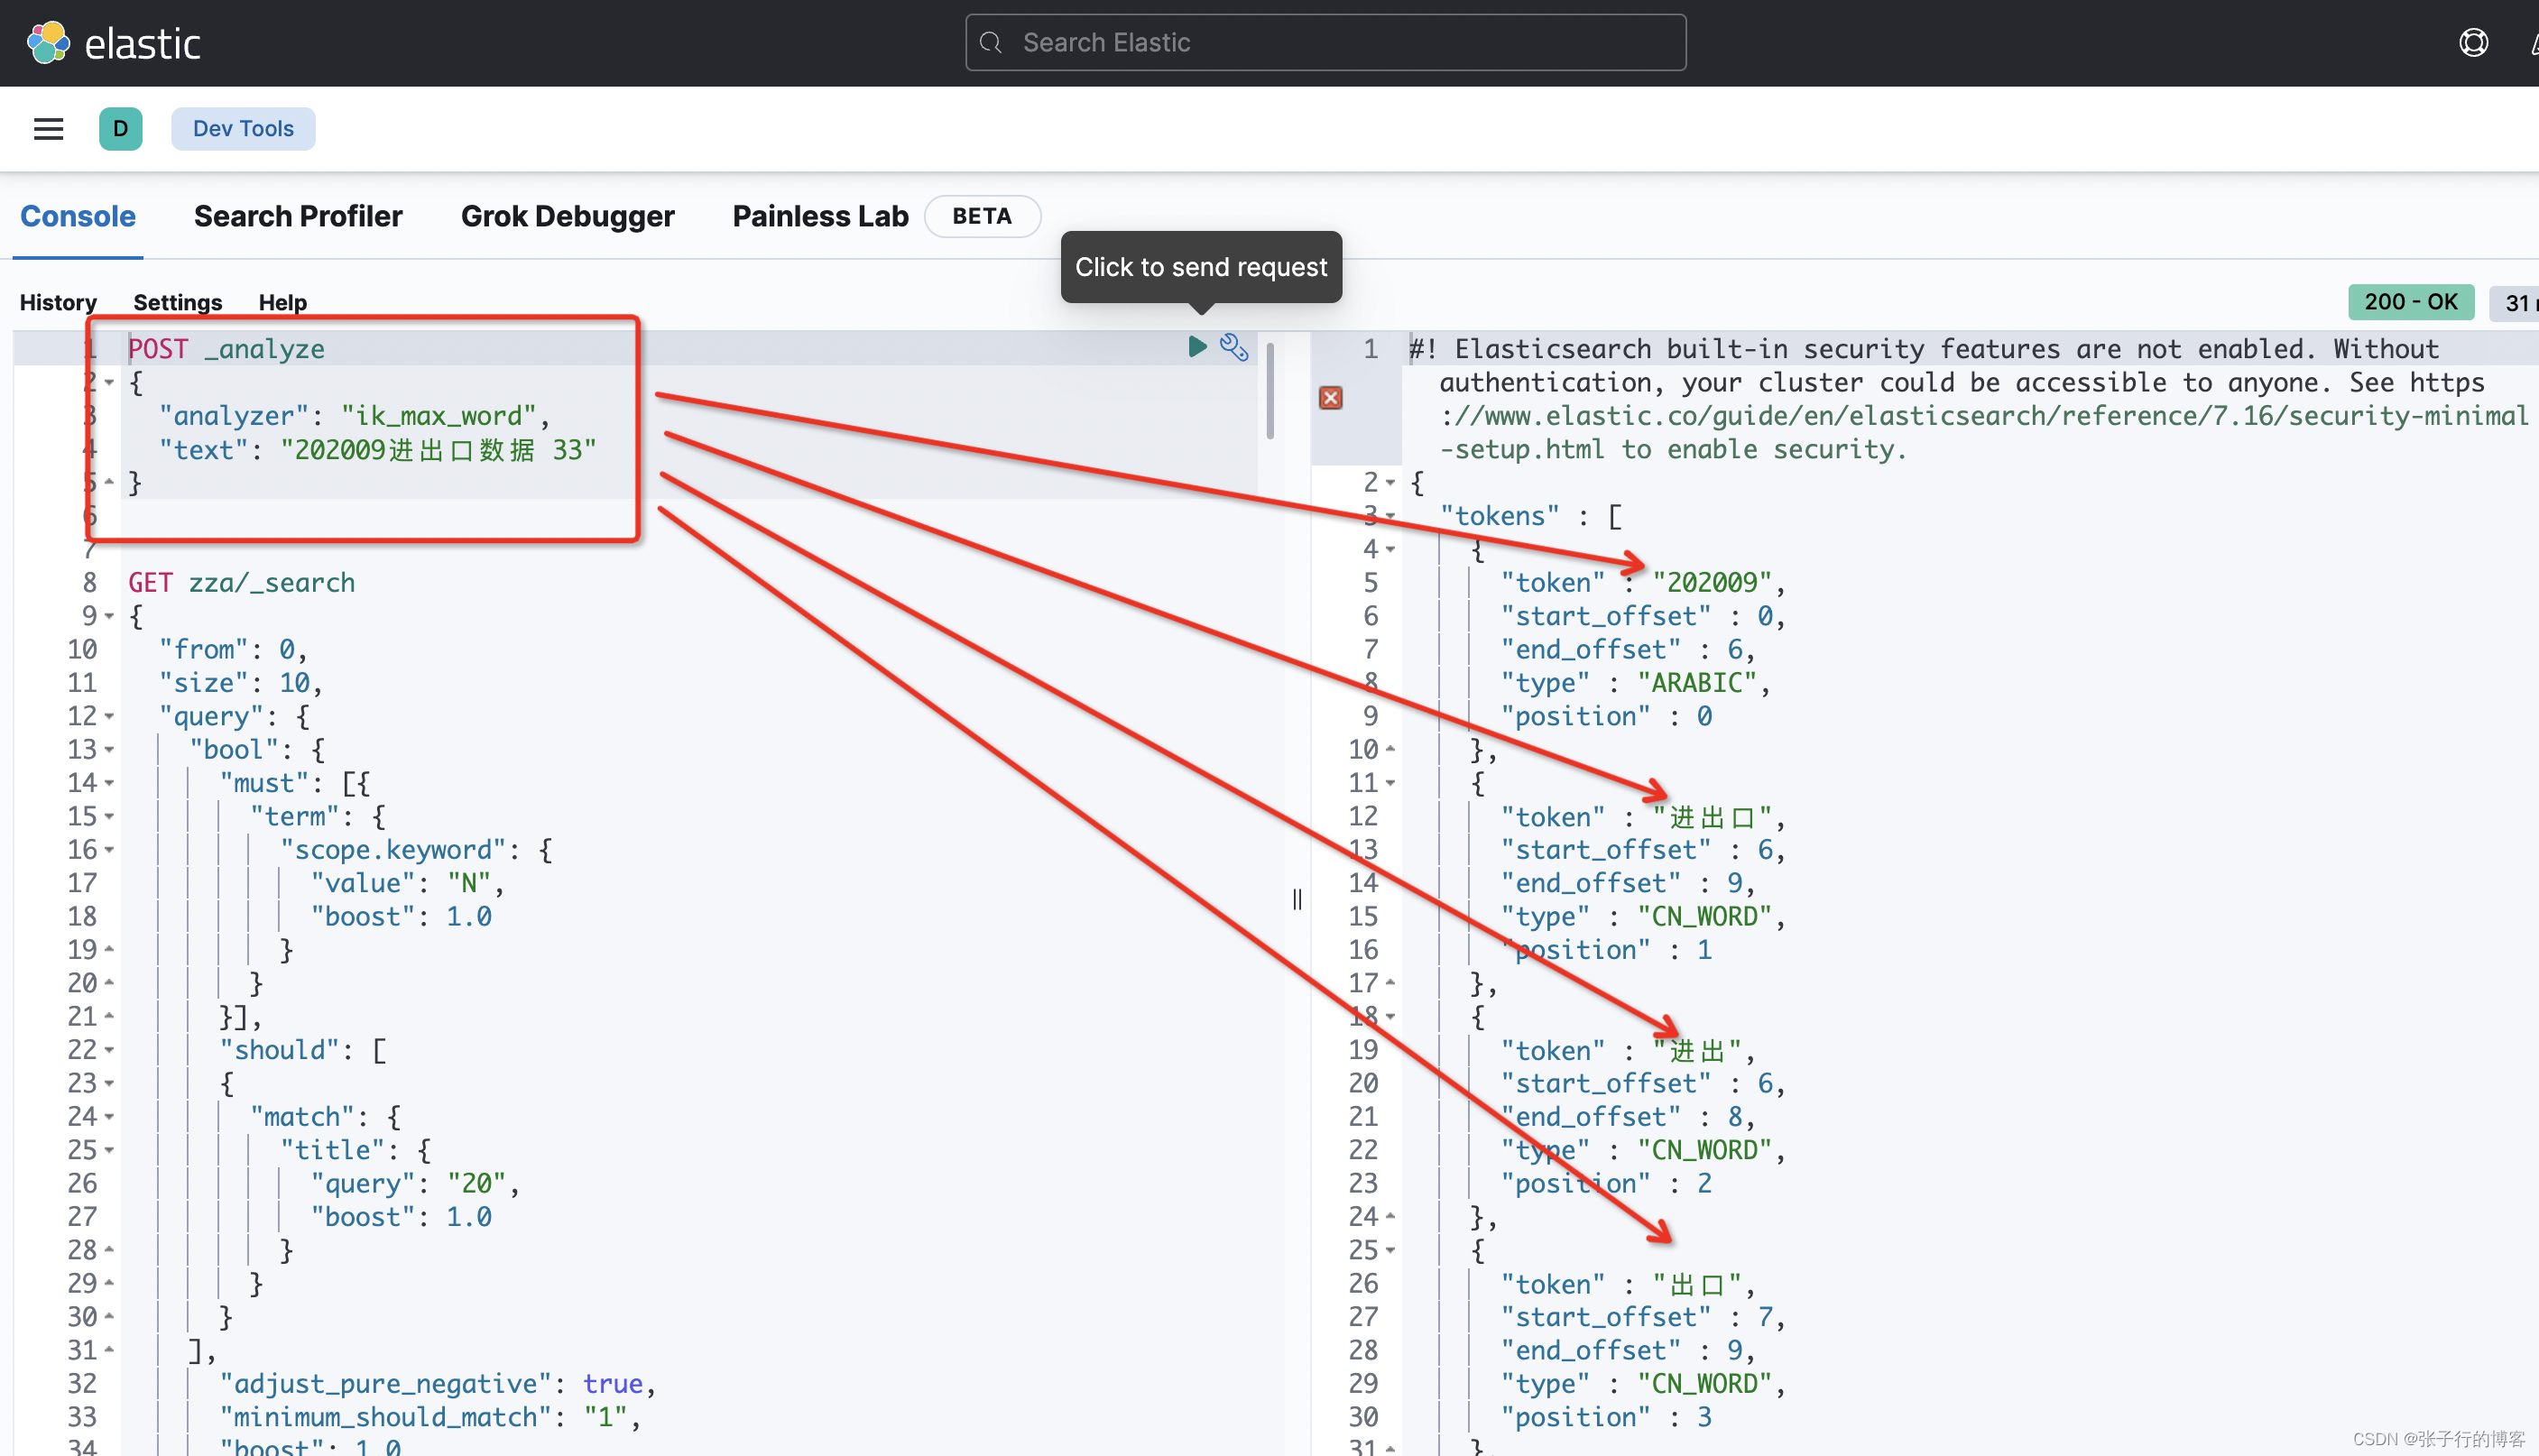This screenshot has width=2539, height=1456.
Task: Fold the "match" block on line 24
Action: (x=109, y=1117)
